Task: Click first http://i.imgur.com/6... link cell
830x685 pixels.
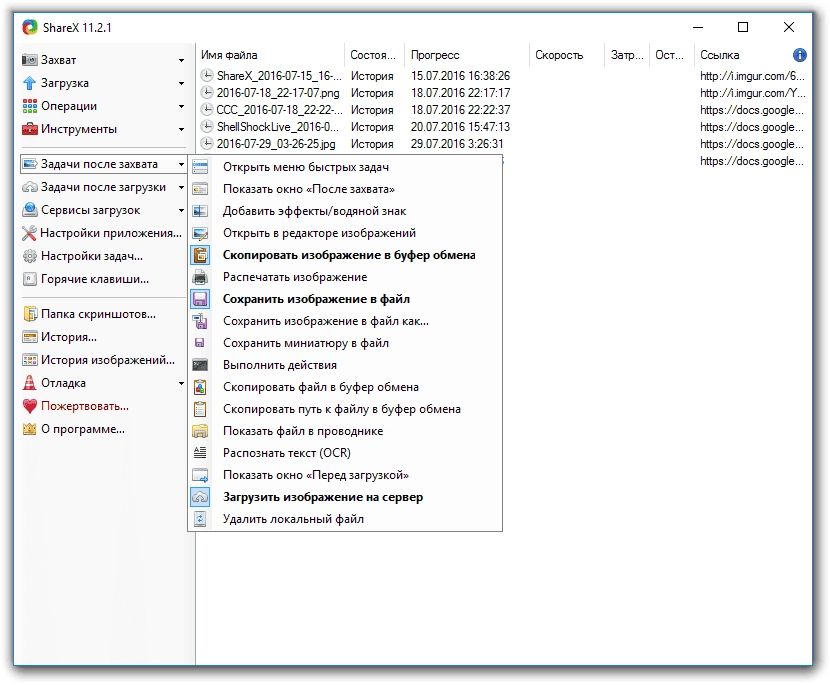Action: (752, 76)
